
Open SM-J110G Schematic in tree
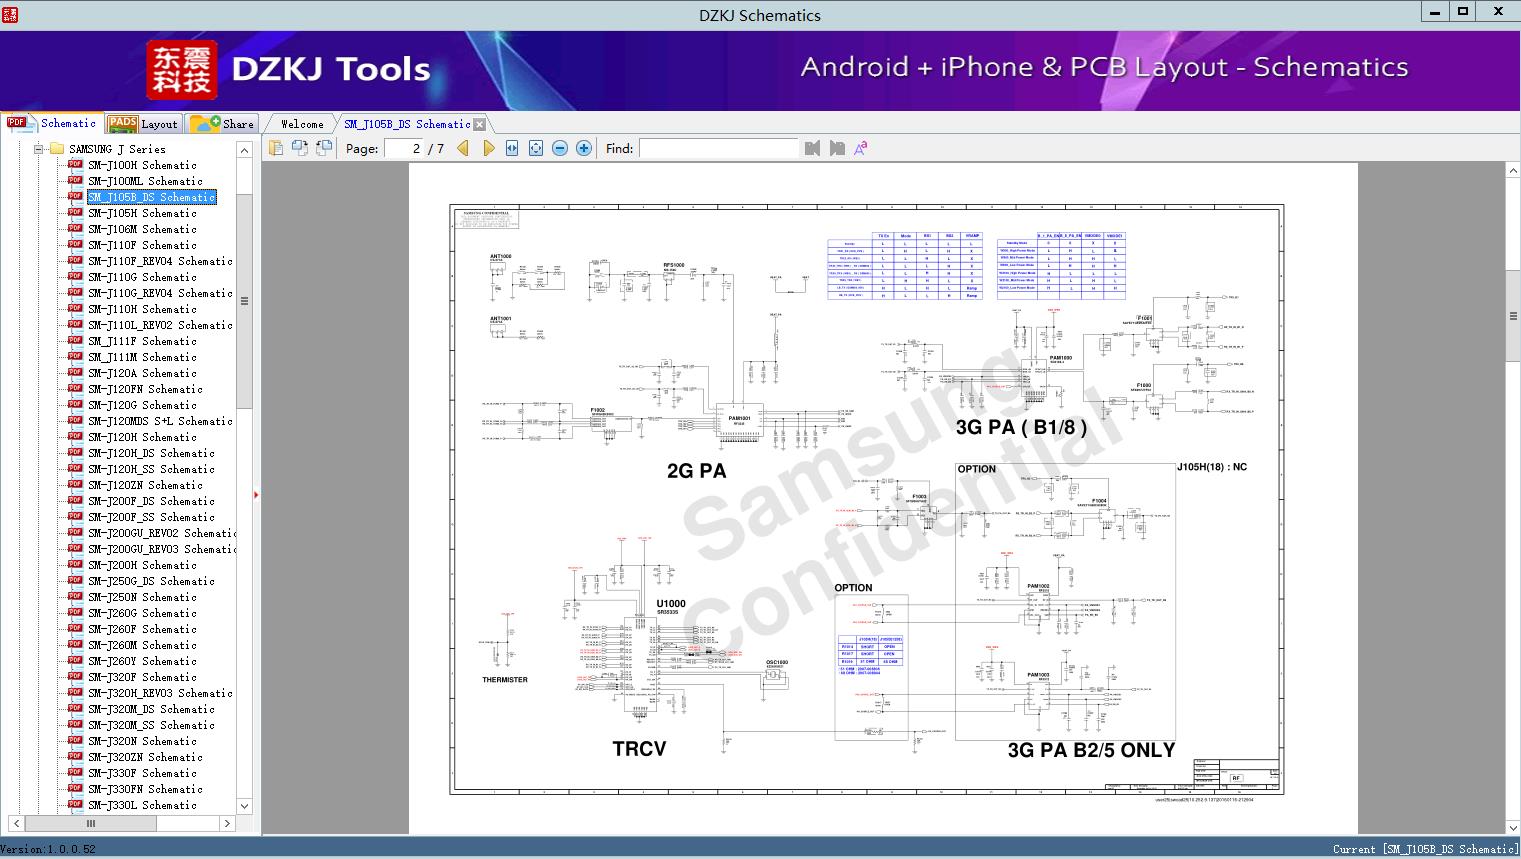click(x=142, y=277)
